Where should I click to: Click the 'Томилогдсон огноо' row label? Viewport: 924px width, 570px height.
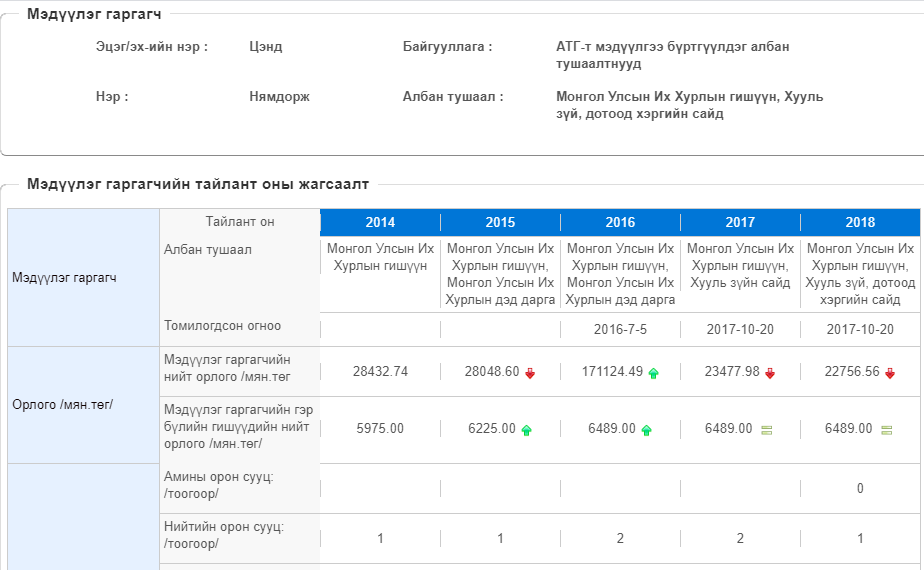click(222, 325)
